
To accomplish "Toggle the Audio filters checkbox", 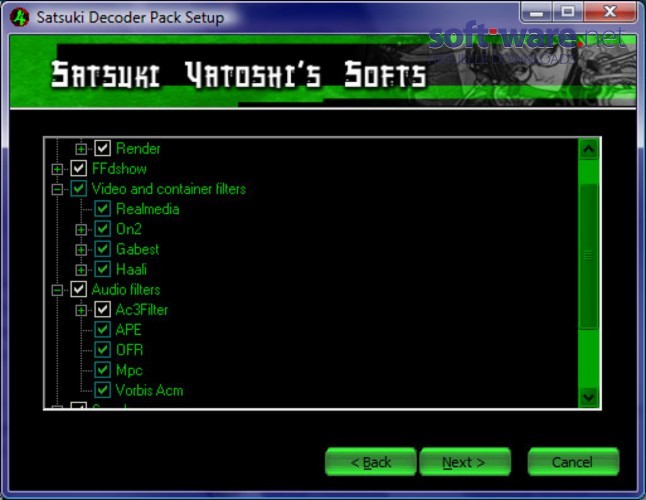I will 78,290.
